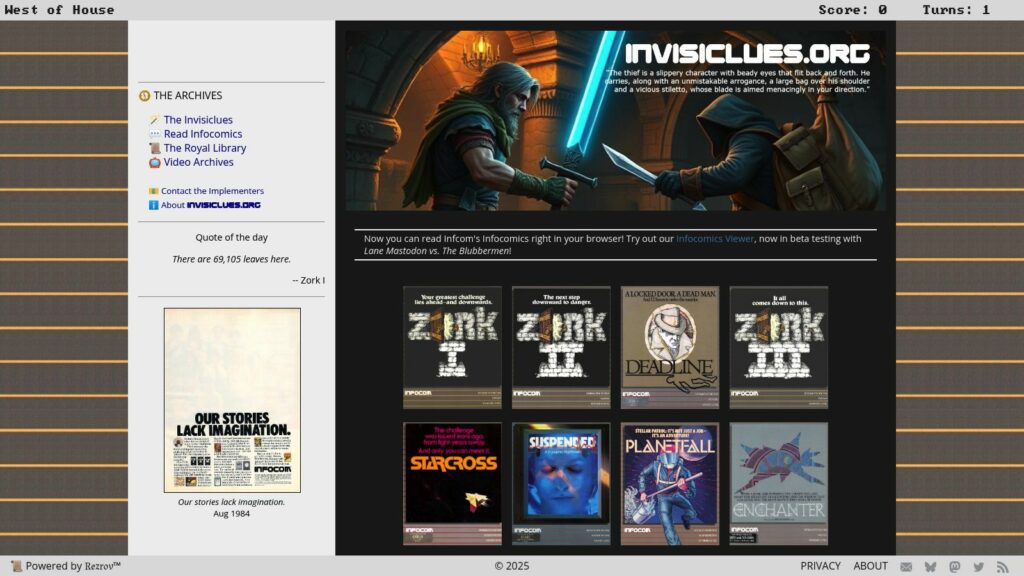Open the email envelope icon in footer
Image resolution: width=1024 pixels, height=576 pixels.
coord(906,567)
